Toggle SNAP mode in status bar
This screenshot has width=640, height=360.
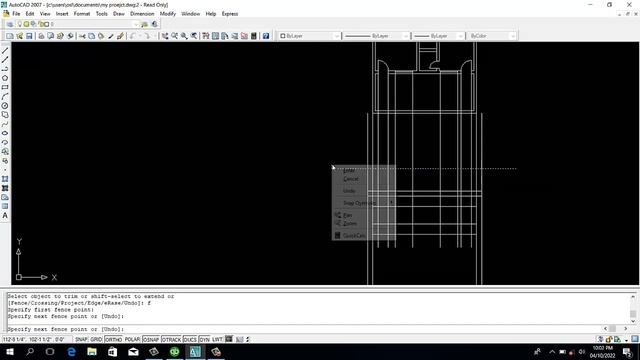click(x=81, y=339)
